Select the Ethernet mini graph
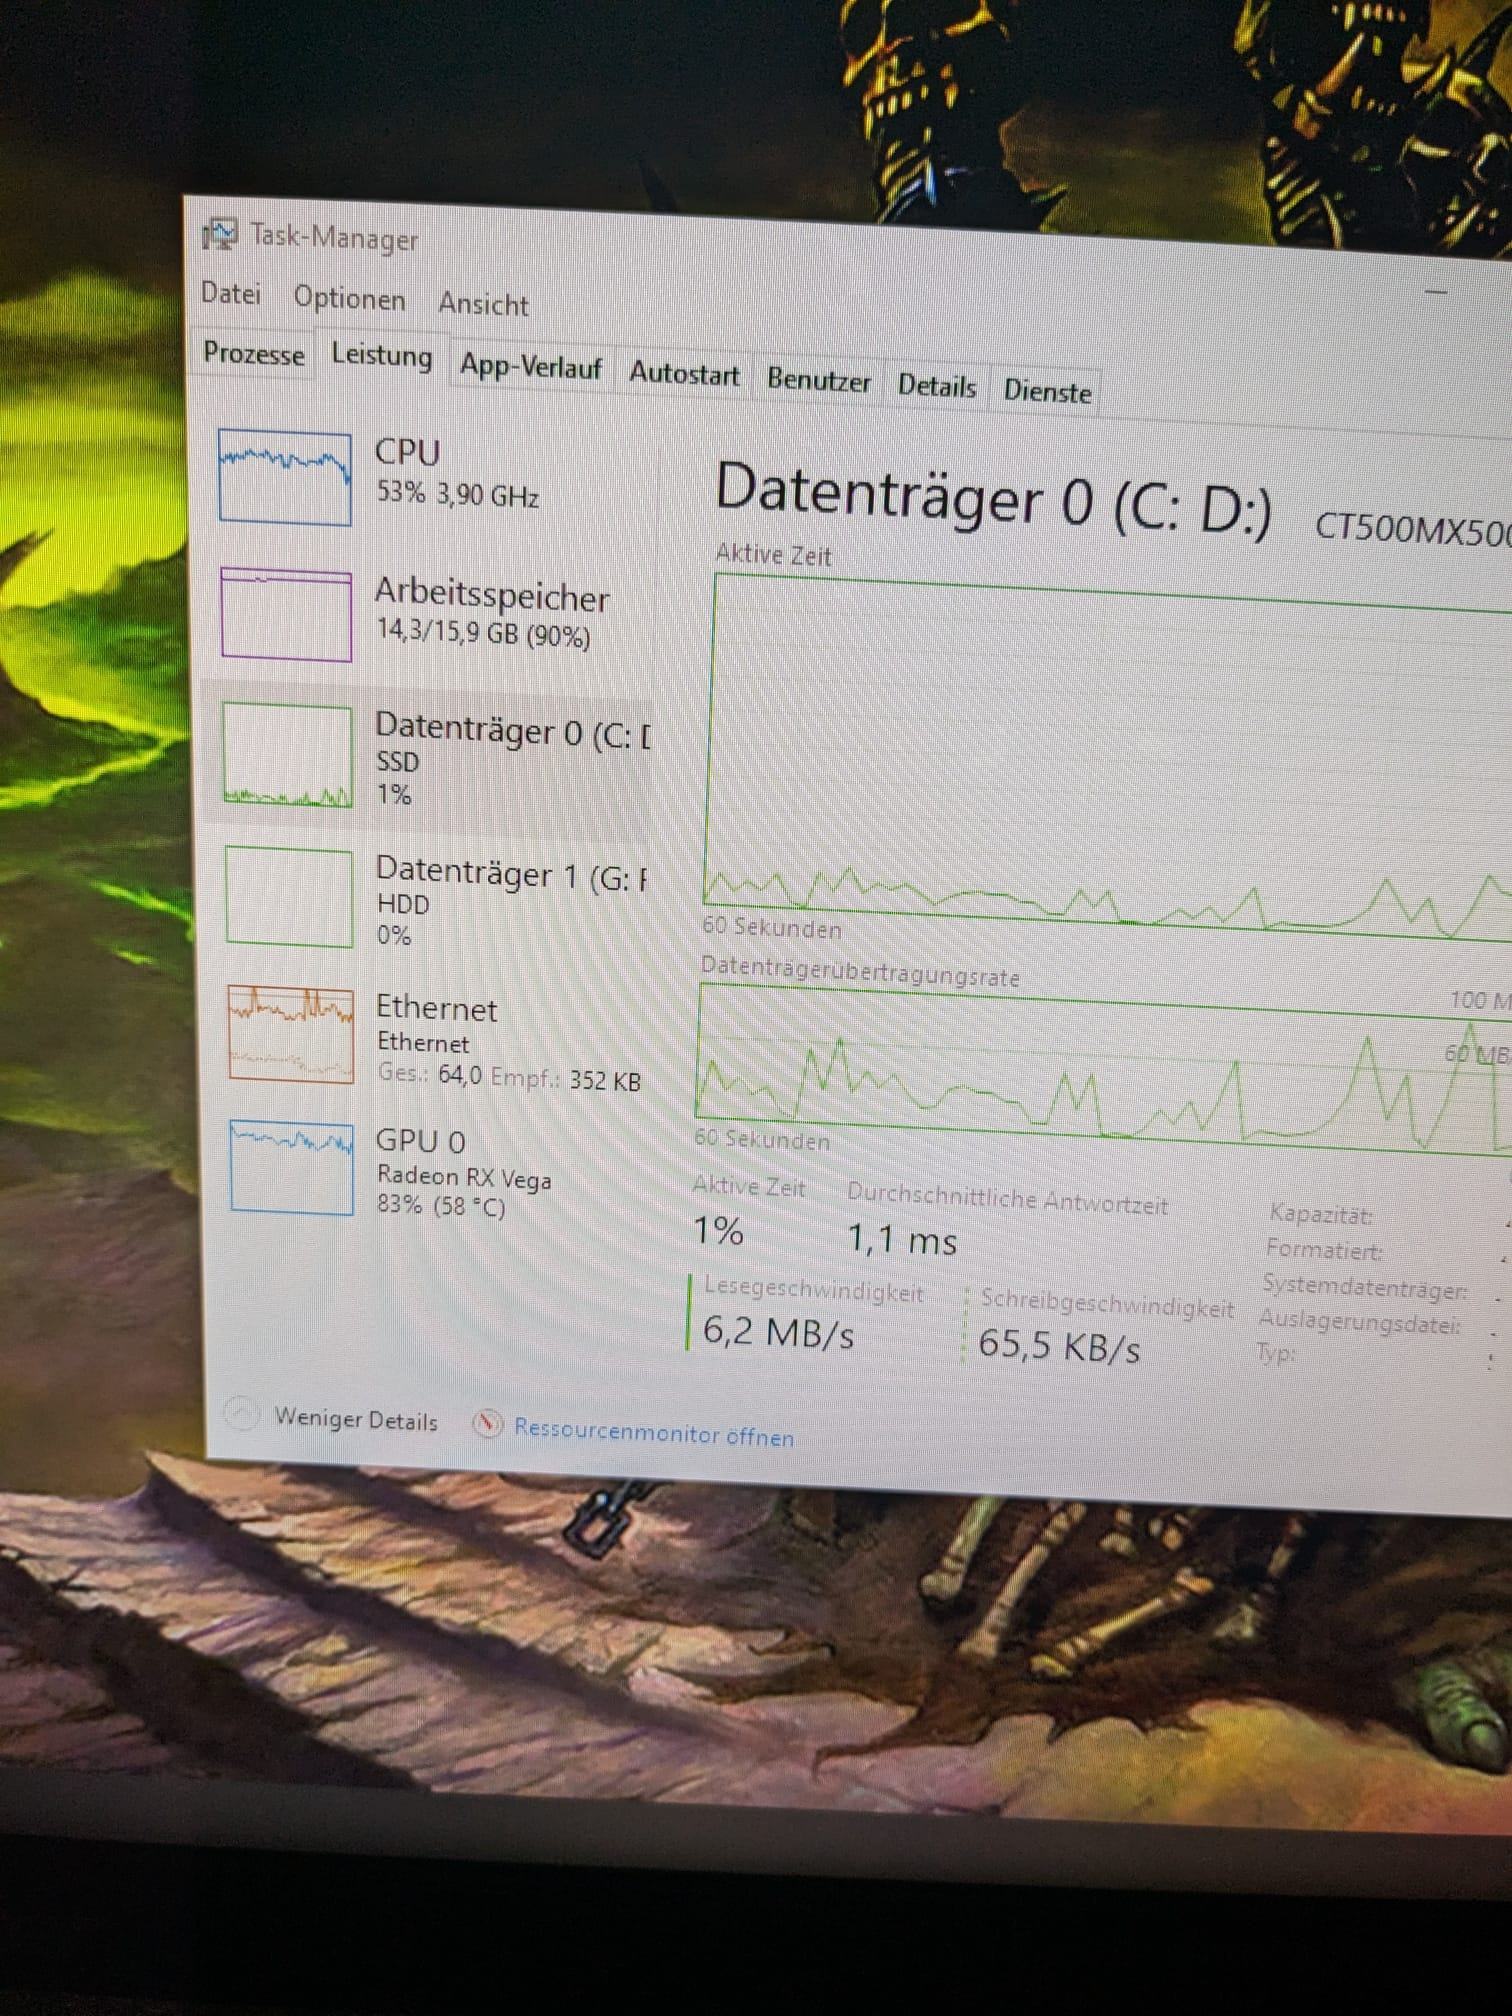Image resolution: width=1512 pixels, height=2016 pixels. pyautogui.click(x=291, y=1034)
